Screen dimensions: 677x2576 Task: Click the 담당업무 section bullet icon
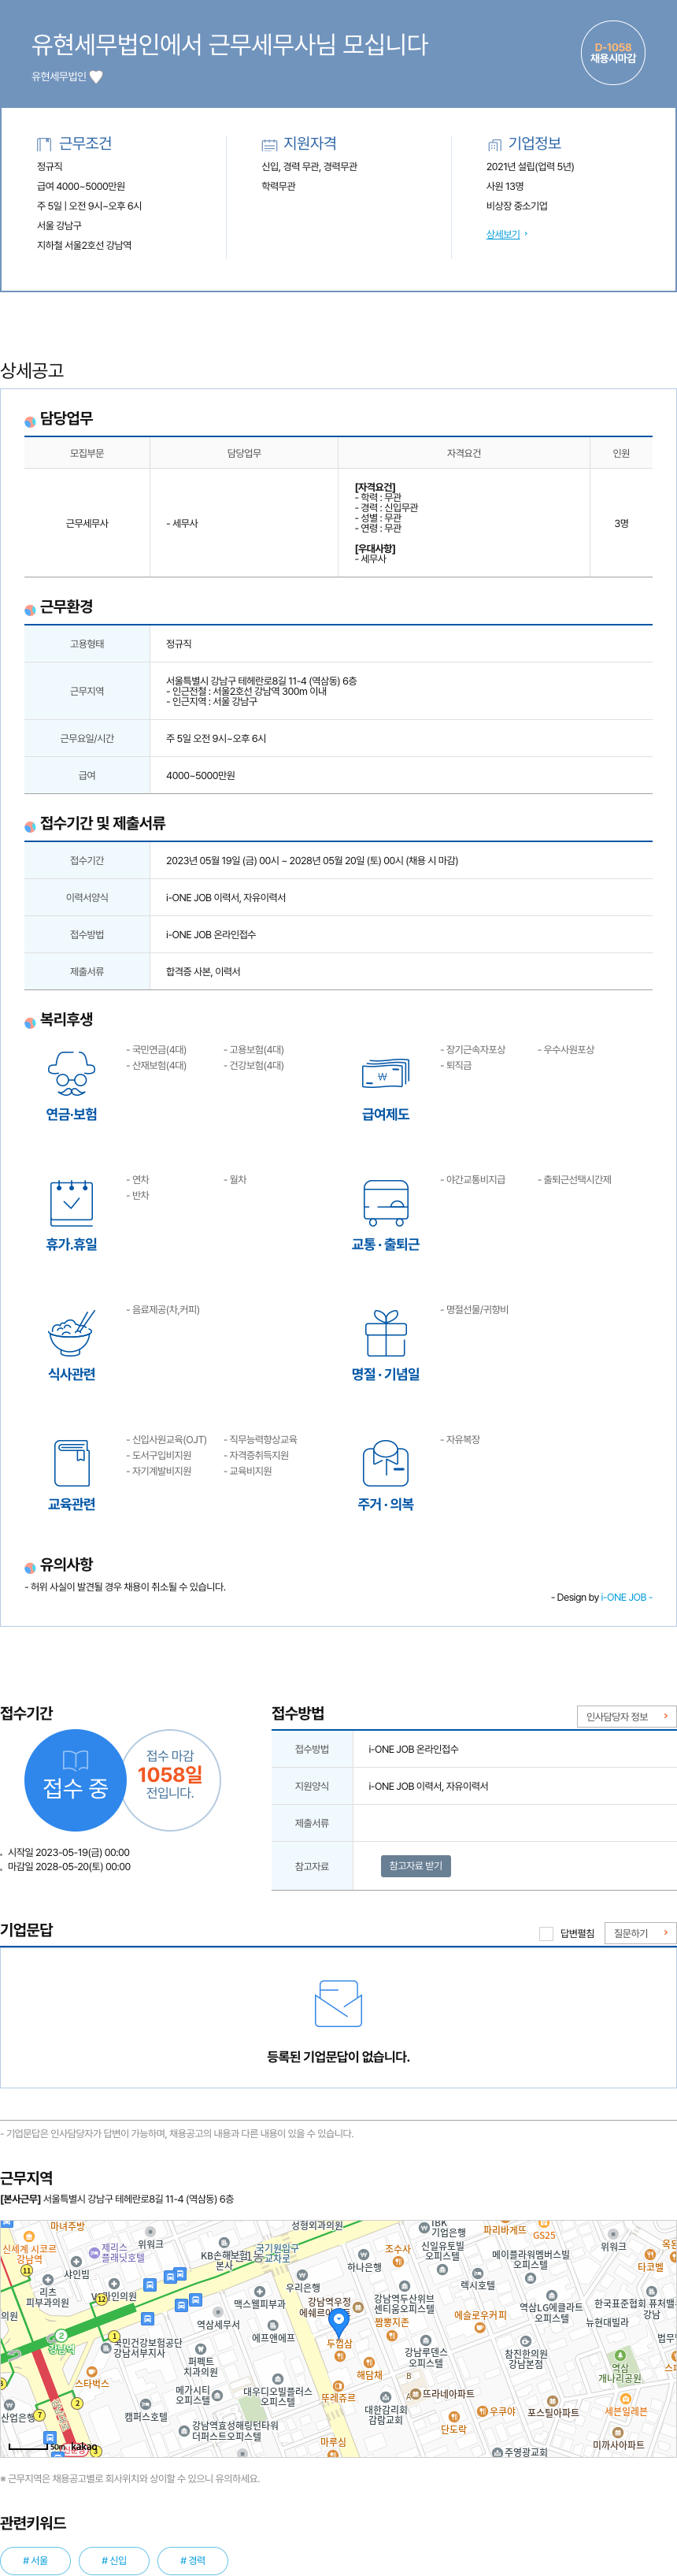(30, 421)
